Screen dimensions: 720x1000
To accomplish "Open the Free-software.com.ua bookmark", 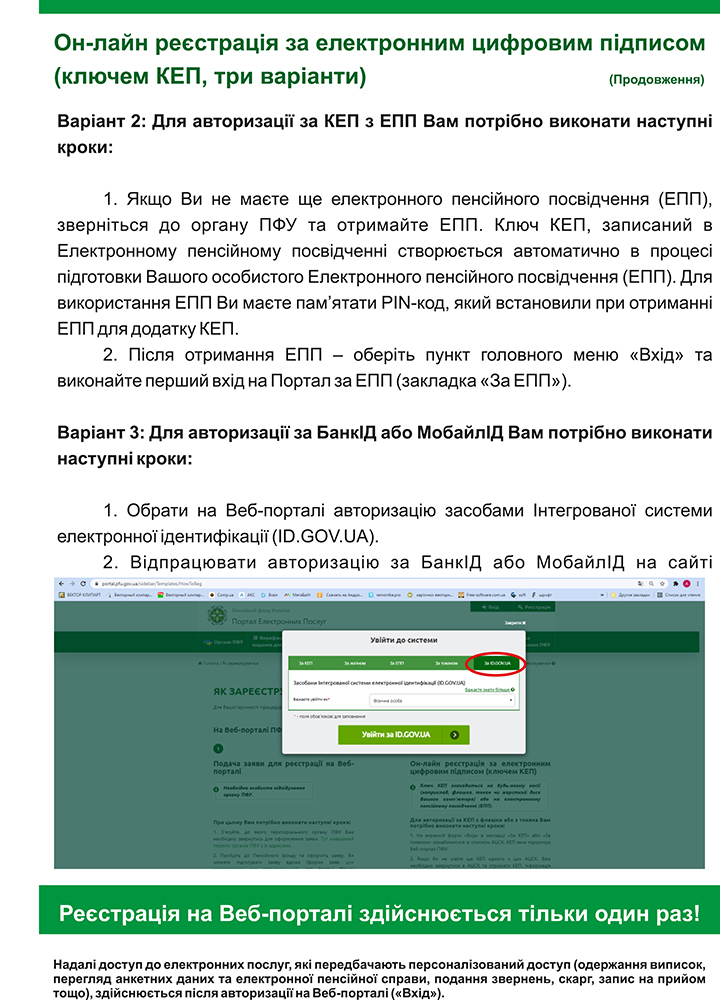I will tap(481, 595).
